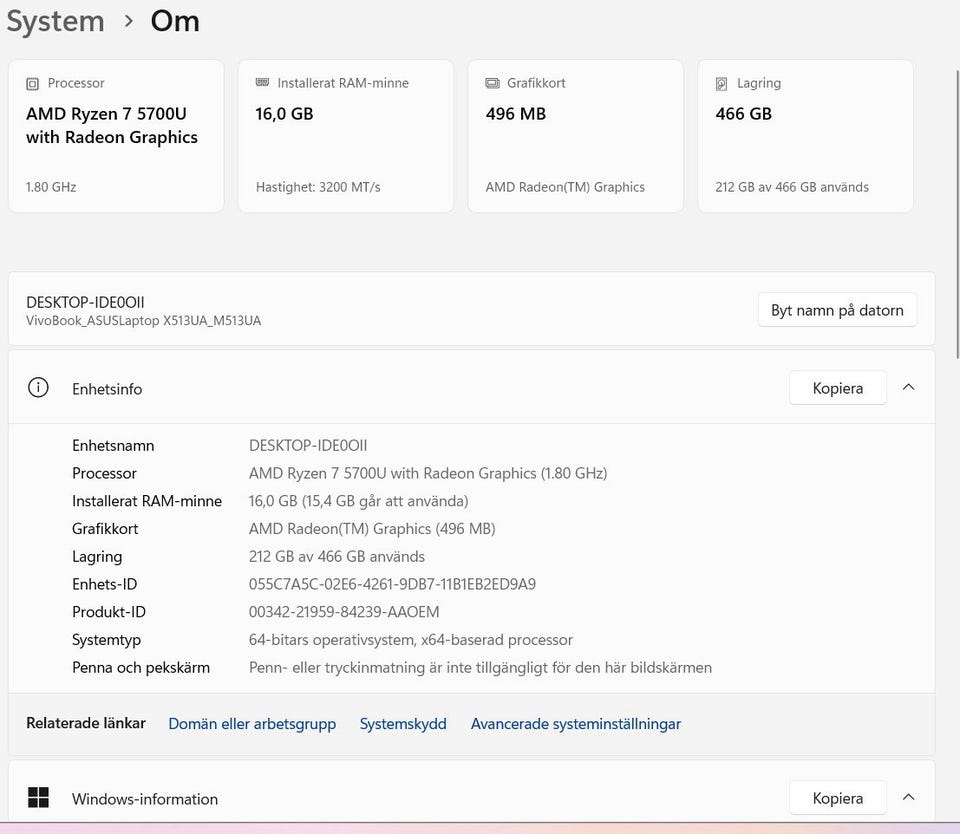Open the Processor summary card
The image size is (960, 834).
point(116,136)
